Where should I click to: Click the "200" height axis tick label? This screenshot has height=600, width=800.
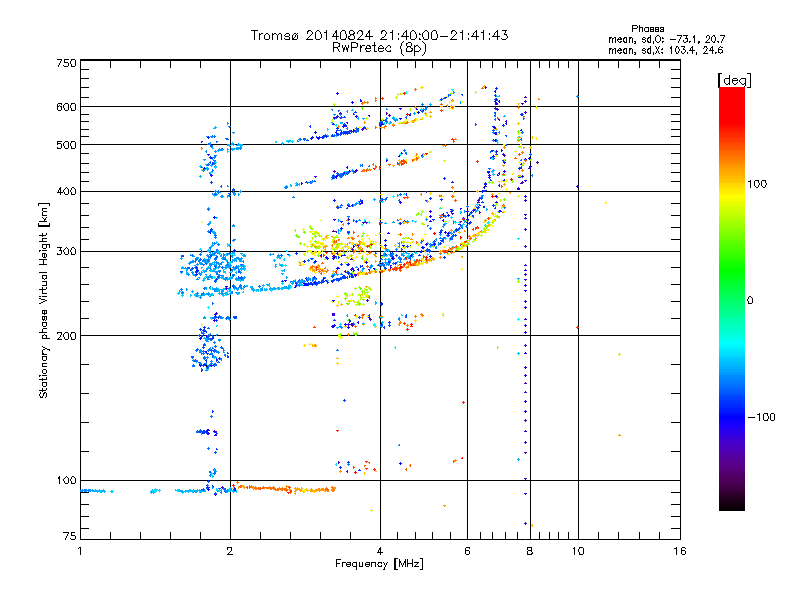point(66,336)
